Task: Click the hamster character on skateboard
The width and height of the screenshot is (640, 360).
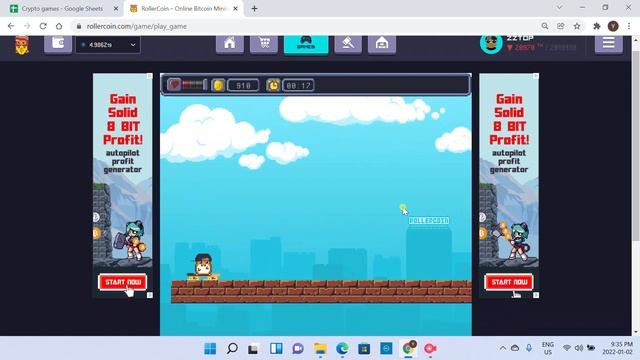Action: click(x=203, y=267)
